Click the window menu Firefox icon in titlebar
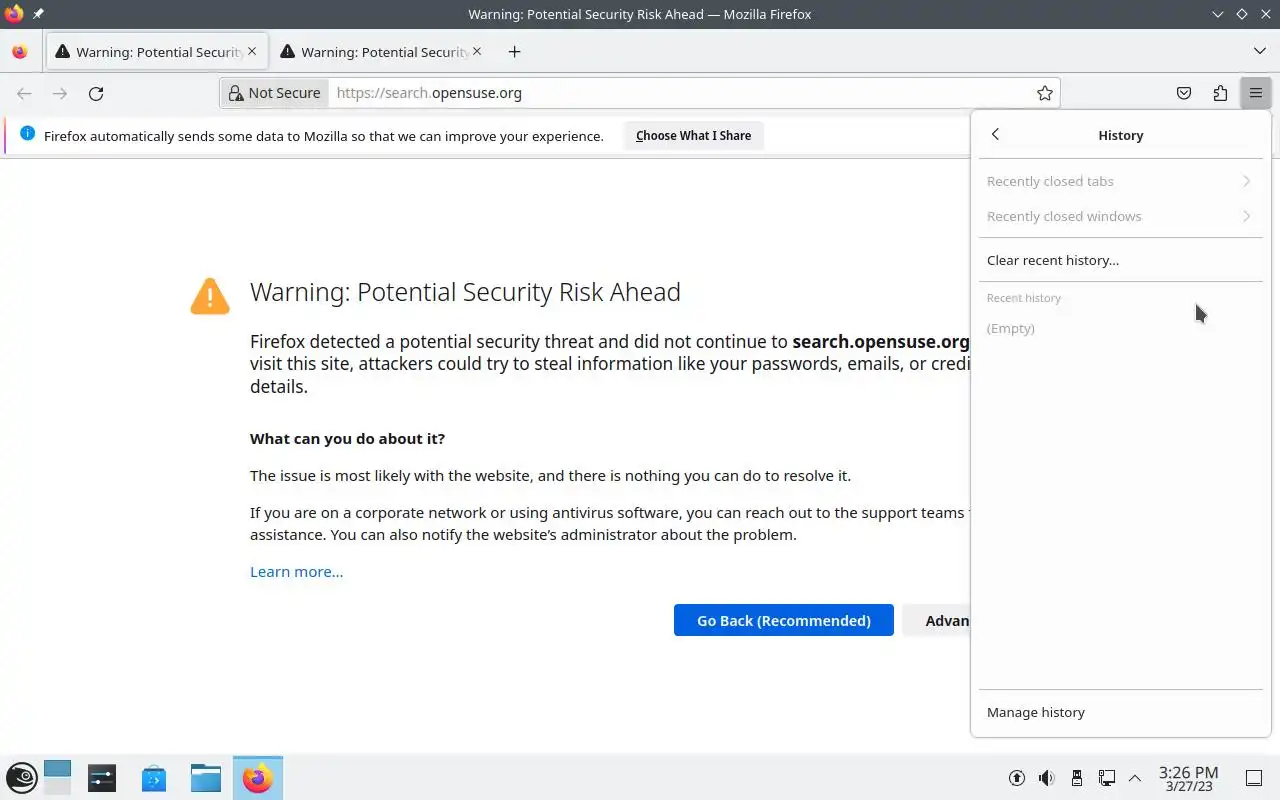Viewport: 1280px width, 800px height. 14,14
